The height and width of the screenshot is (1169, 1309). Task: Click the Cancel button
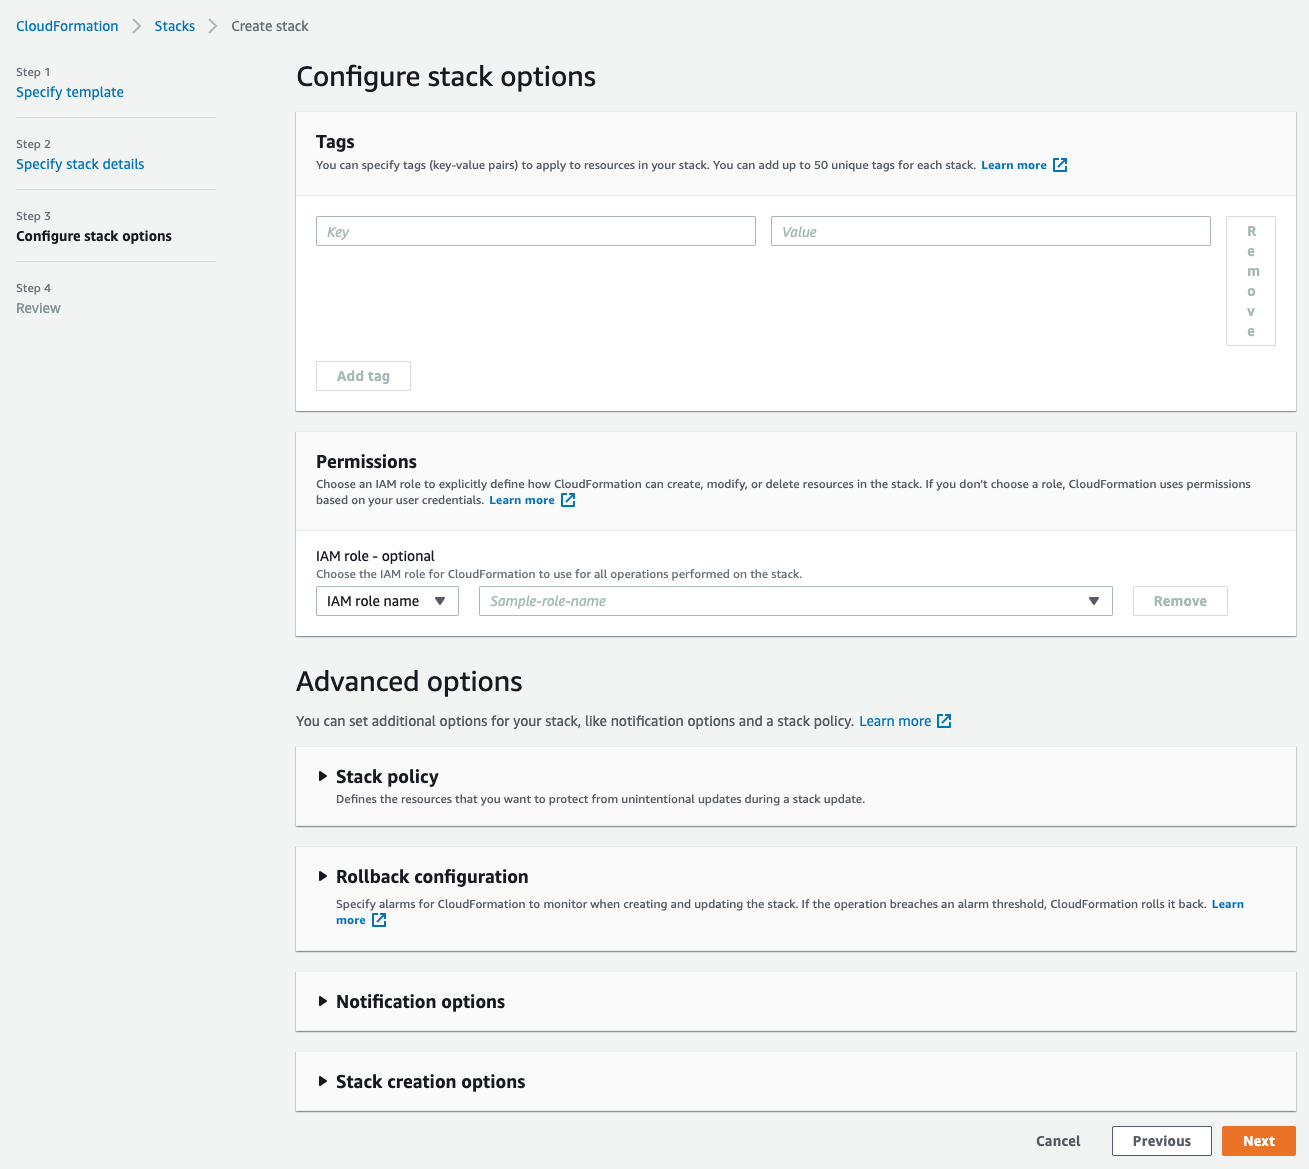coord(1058,1141)
